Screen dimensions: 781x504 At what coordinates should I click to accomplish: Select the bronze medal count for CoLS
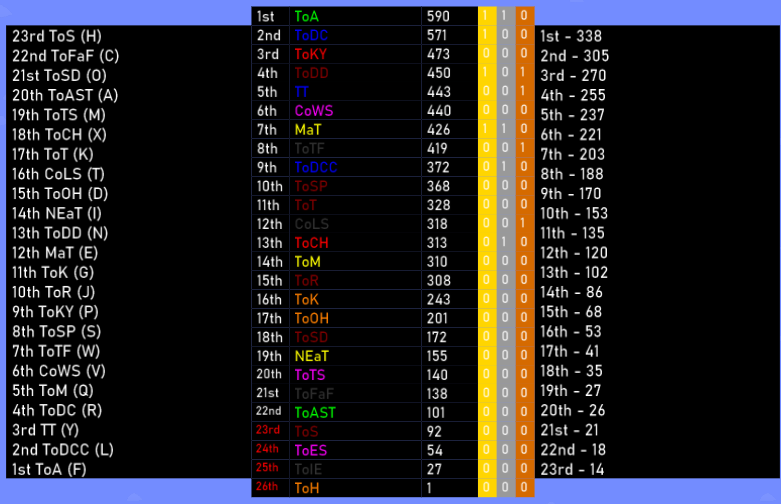[523, 223]
